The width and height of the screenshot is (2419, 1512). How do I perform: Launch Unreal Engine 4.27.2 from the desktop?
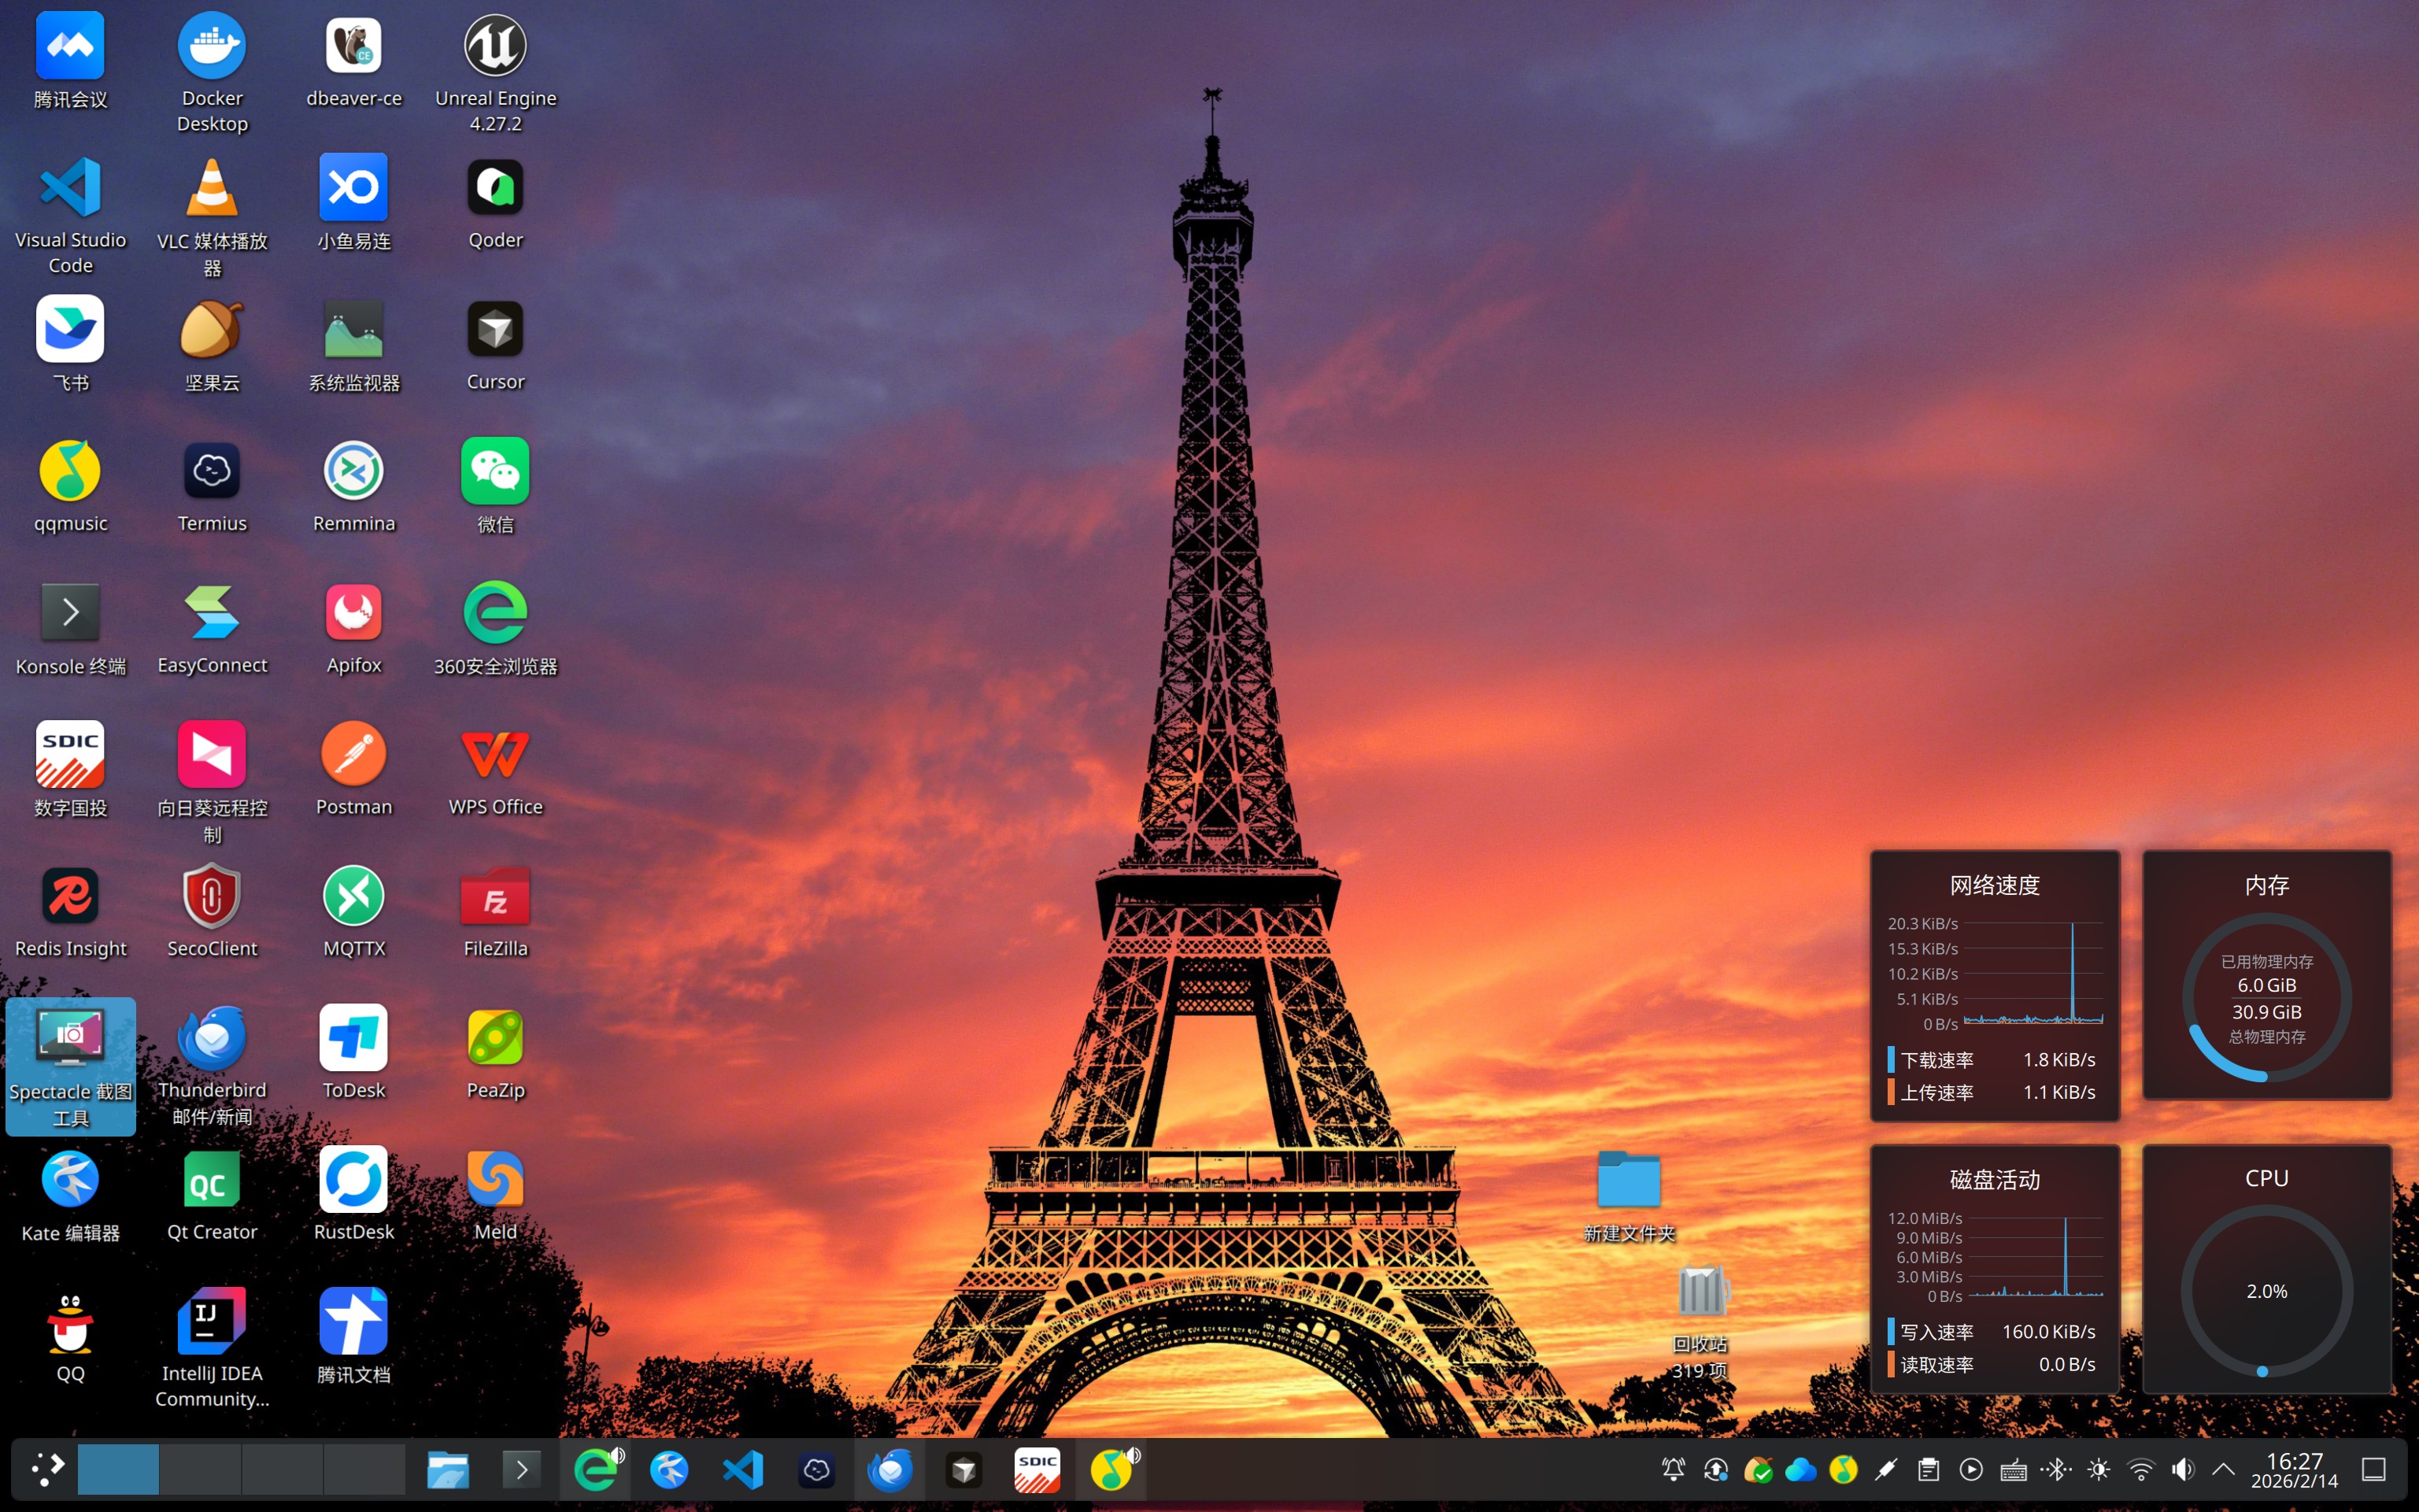pyautogui.click(x=495, y=73)
